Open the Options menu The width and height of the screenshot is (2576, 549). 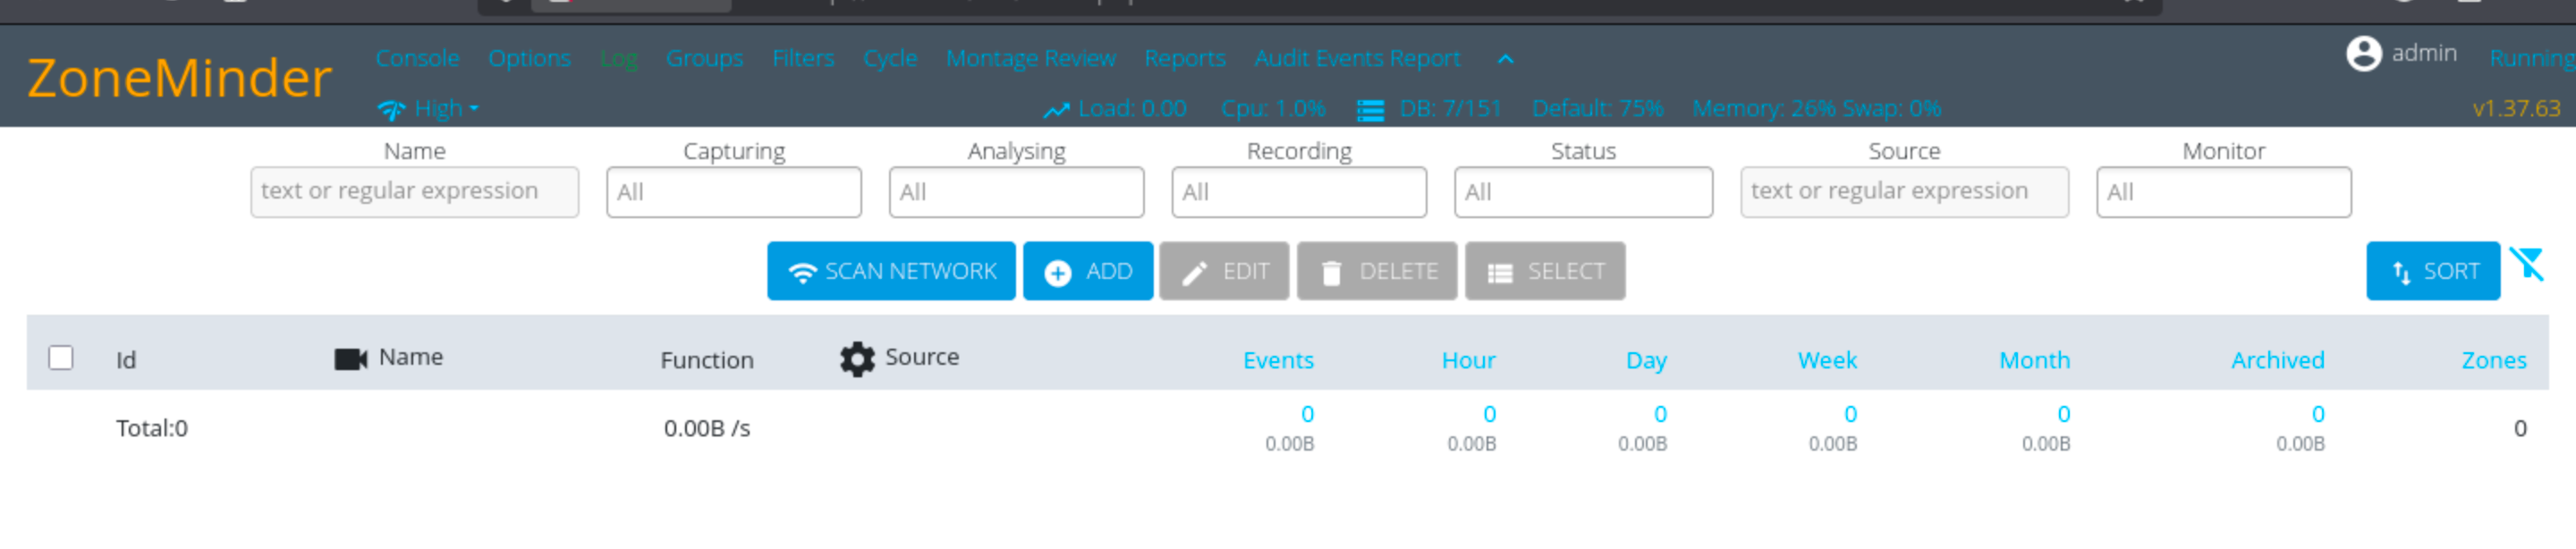529,58
